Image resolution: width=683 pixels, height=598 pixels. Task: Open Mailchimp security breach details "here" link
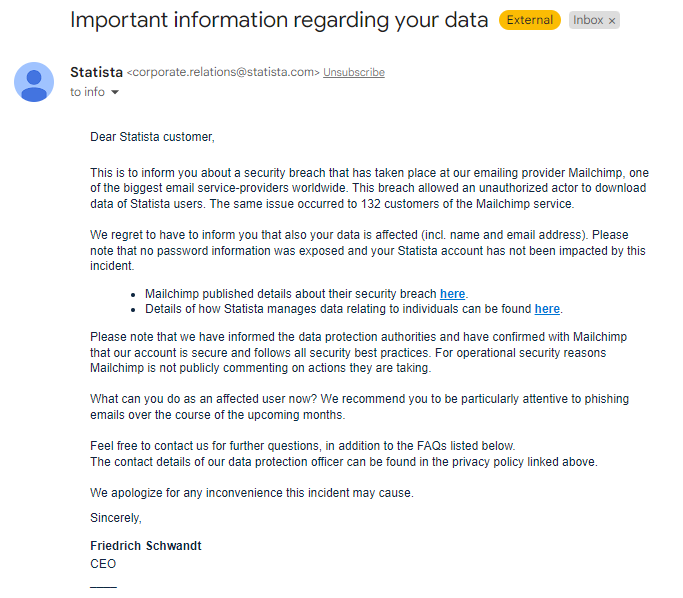coord(452,294)
